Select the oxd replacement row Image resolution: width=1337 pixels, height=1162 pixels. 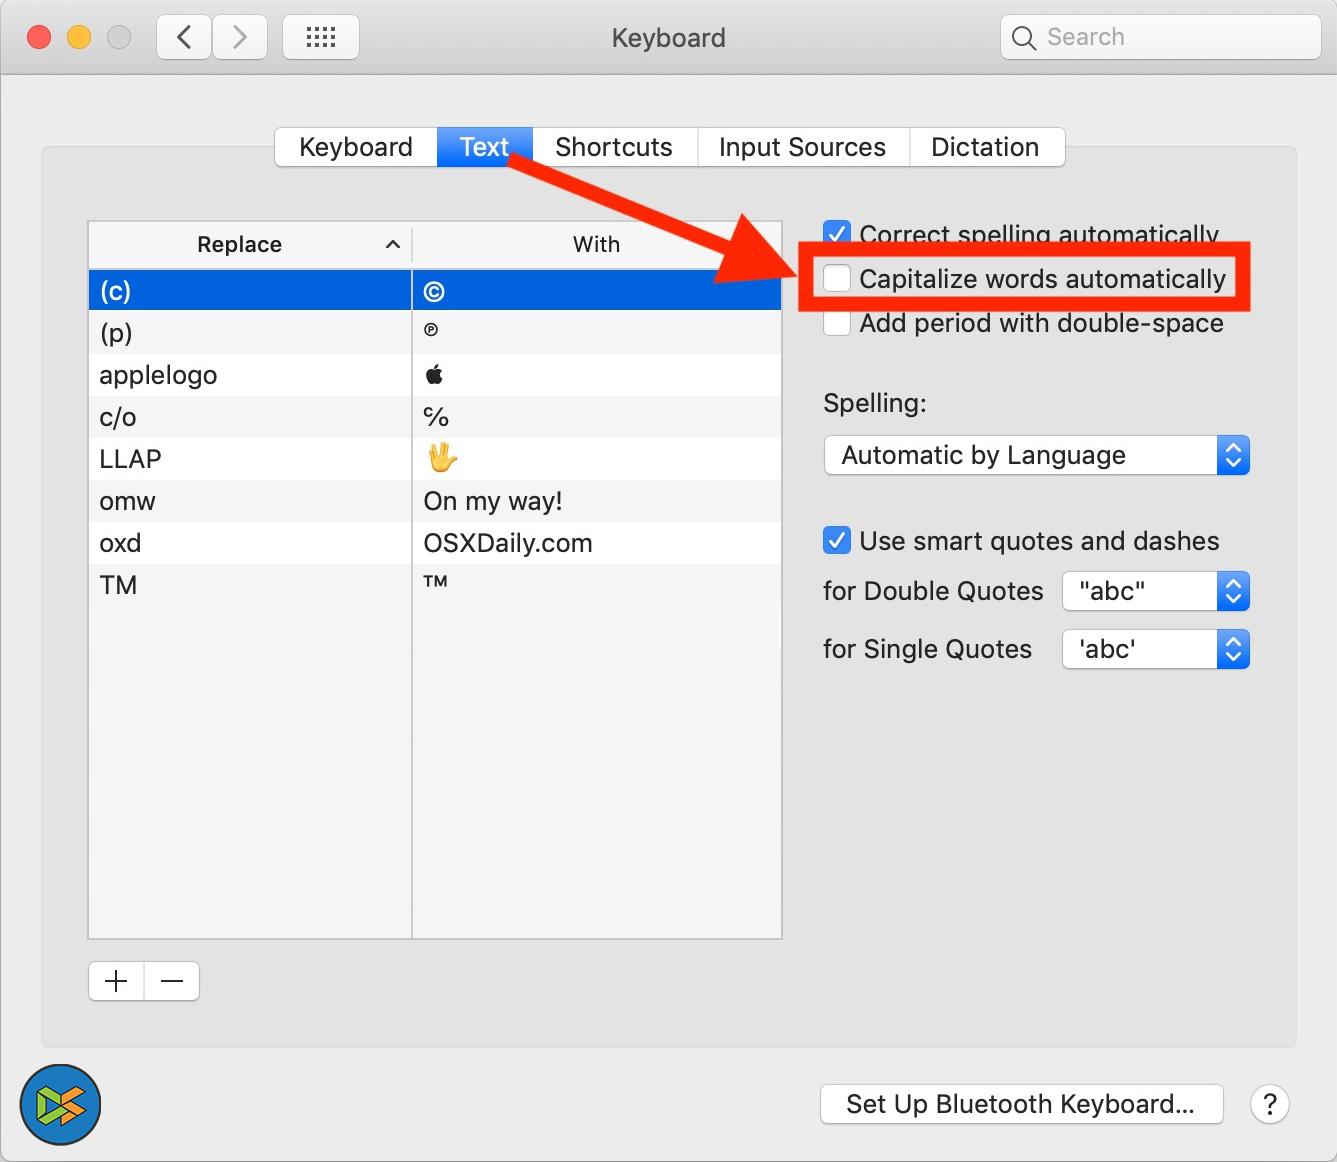435,543
